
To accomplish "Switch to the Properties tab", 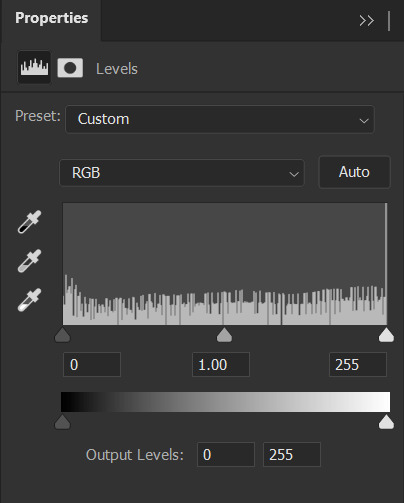I will 52,18.
